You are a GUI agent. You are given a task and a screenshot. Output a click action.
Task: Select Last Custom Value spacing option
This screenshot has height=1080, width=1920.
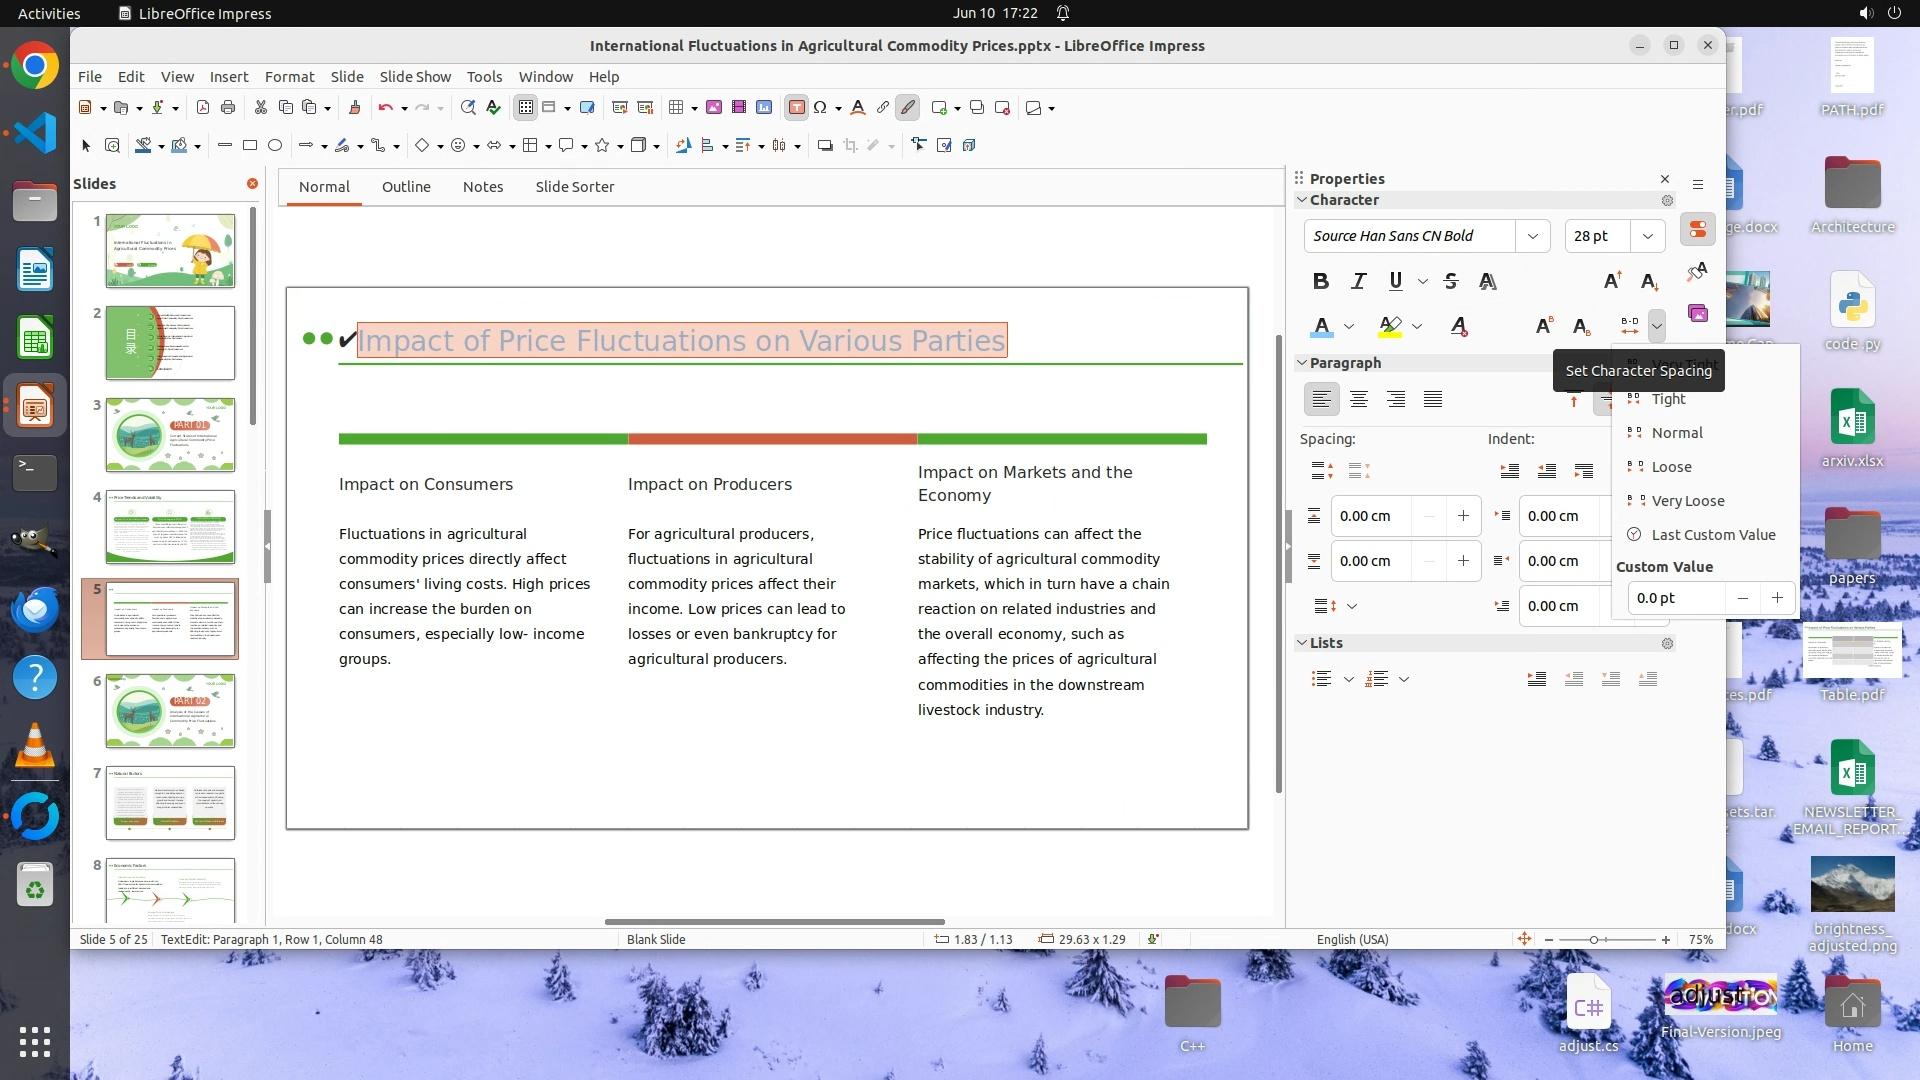[1712, 535]
